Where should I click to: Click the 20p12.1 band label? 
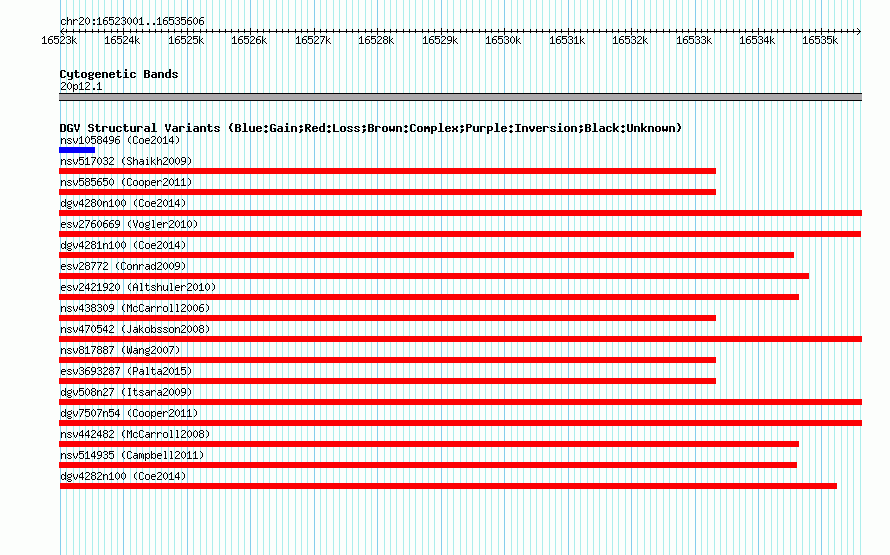(81, 86)
